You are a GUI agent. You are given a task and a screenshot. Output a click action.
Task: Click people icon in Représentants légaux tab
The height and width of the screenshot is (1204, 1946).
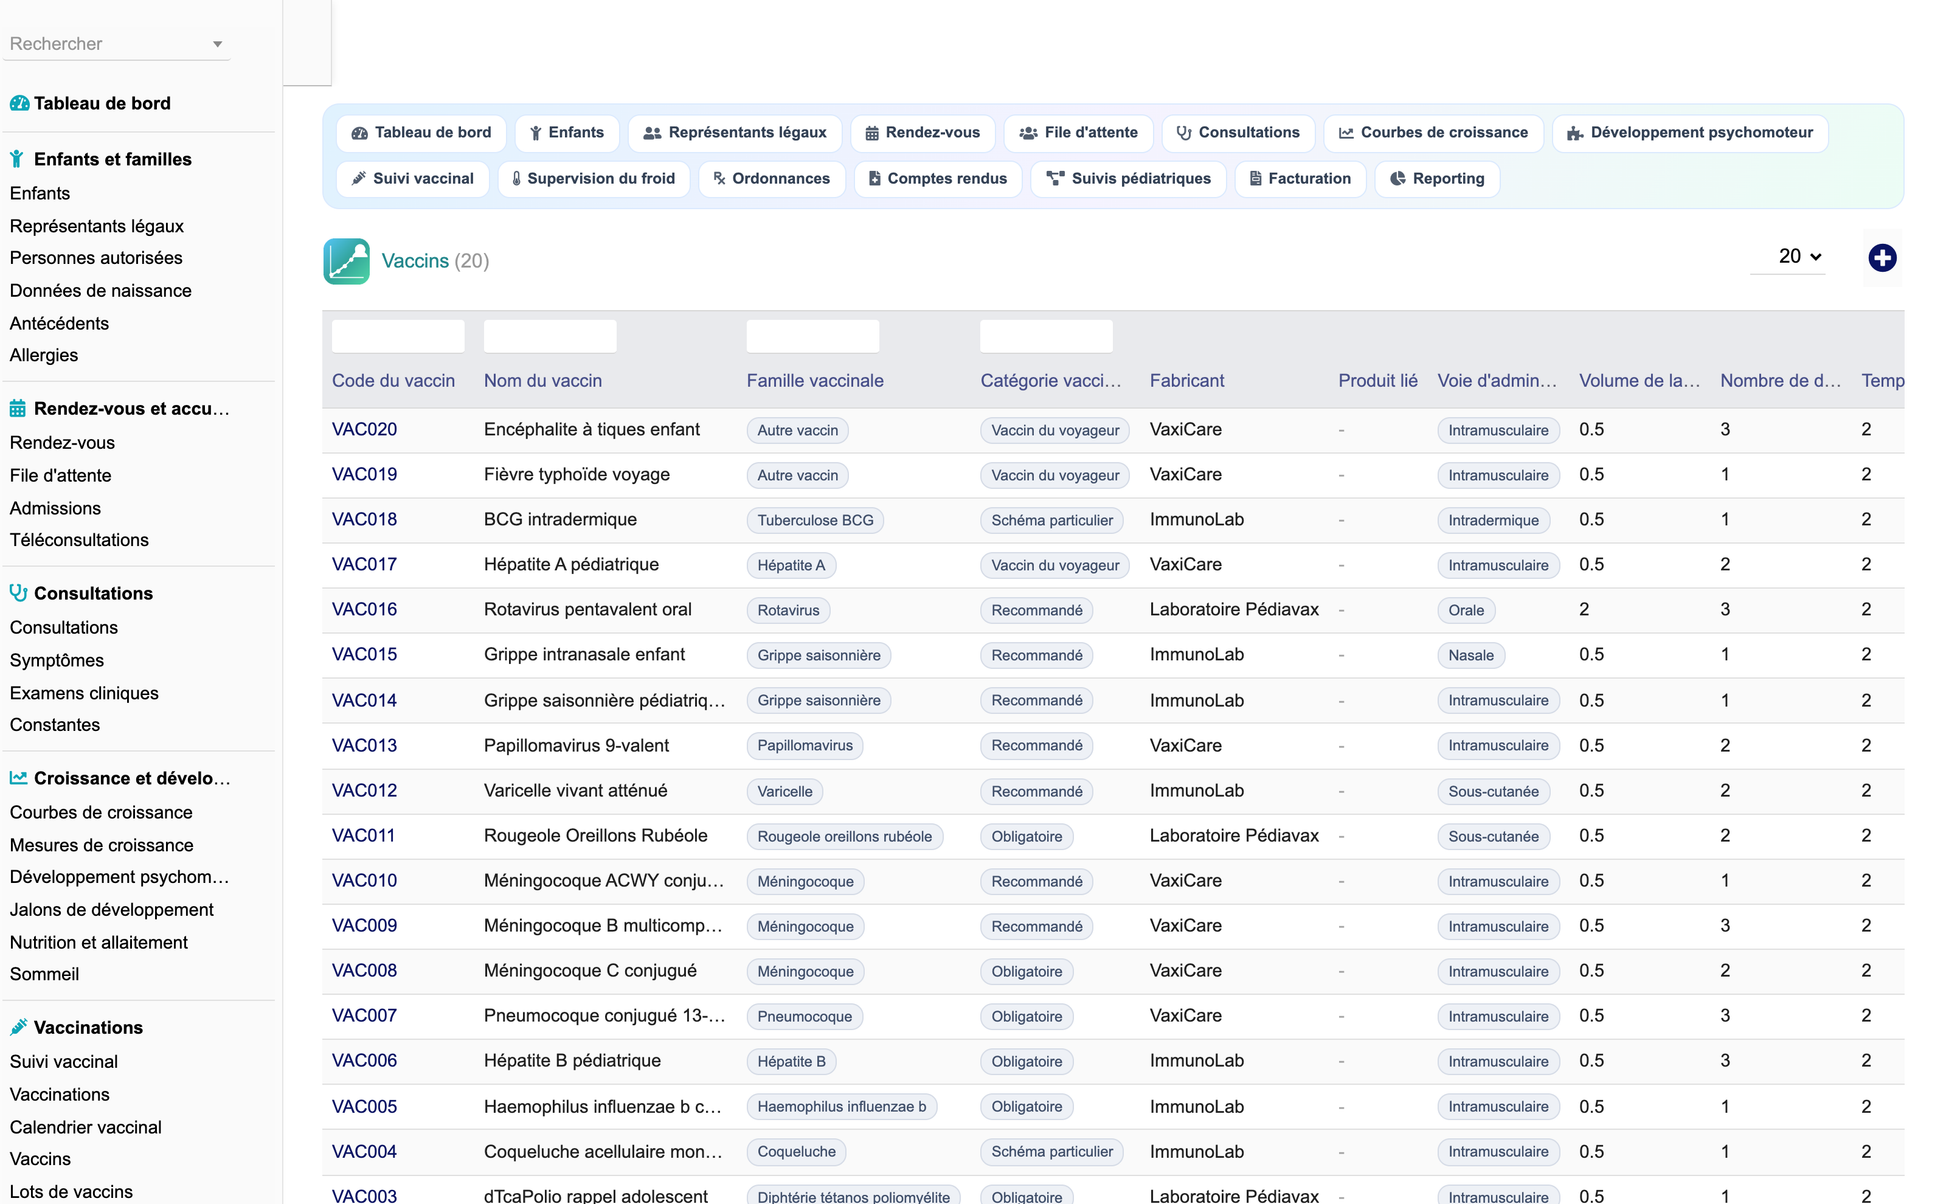pyautogui.click(x=652, y=133)
